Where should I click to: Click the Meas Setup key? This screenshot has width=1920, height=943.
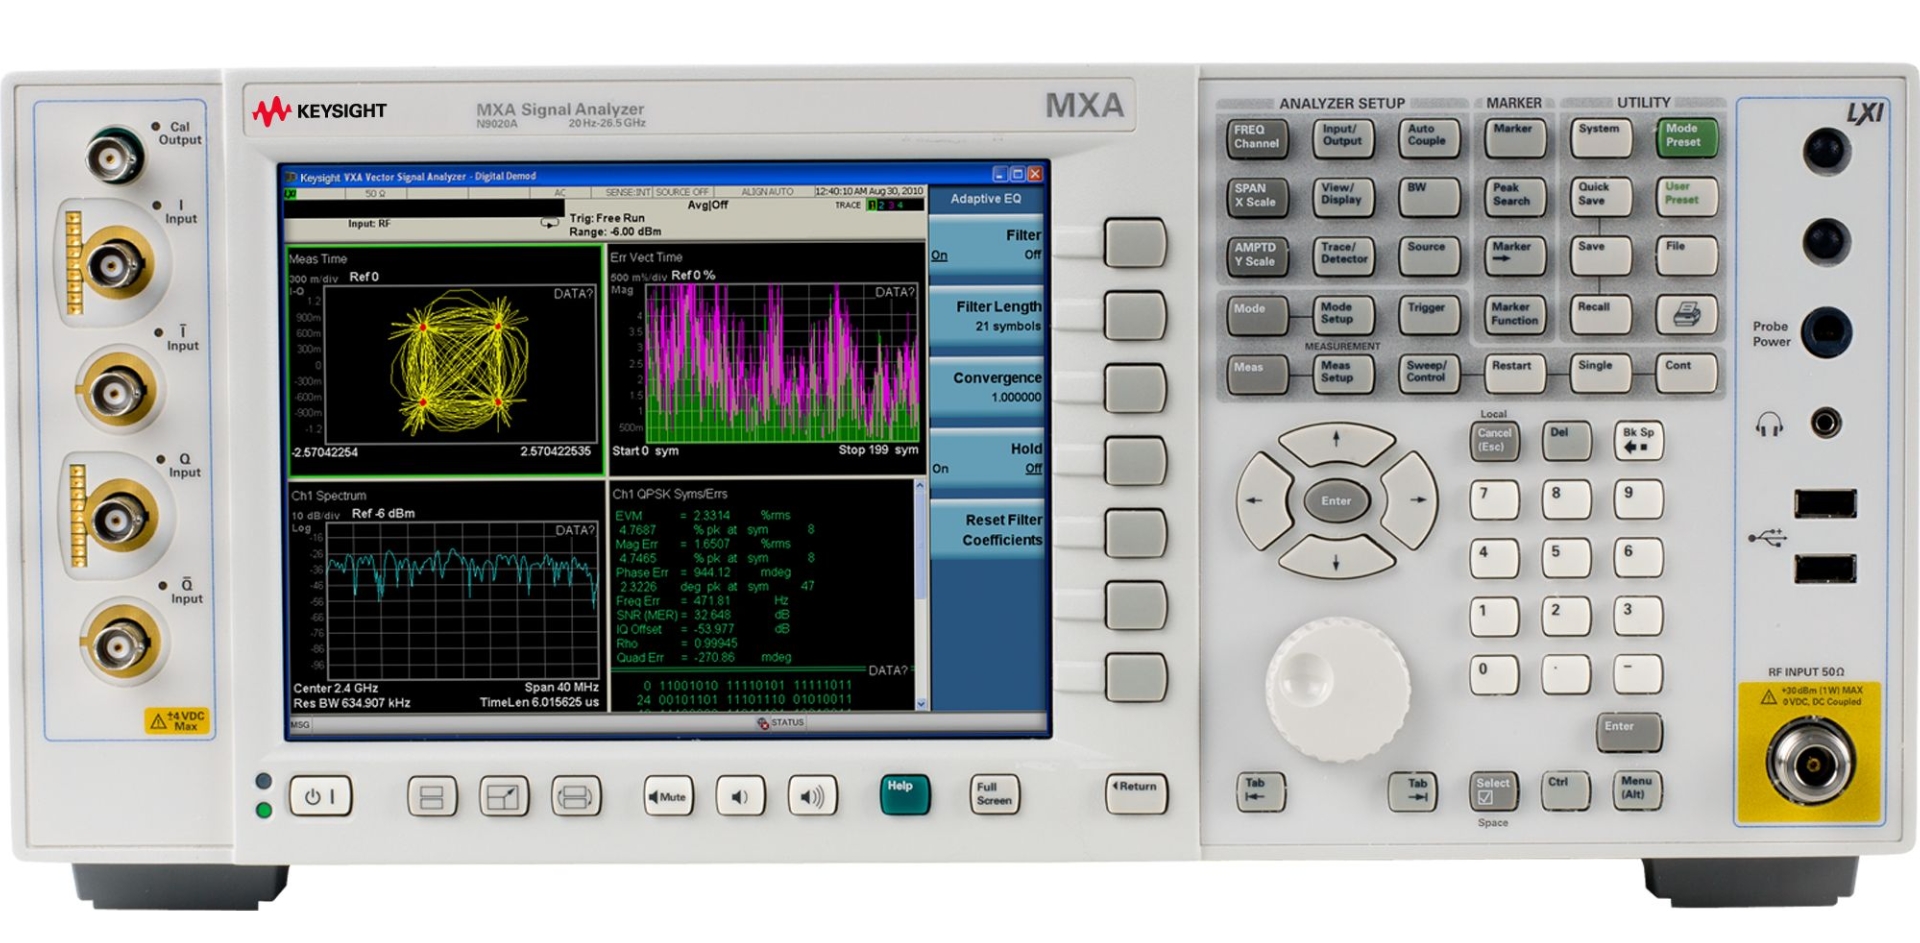[1342, 375]
